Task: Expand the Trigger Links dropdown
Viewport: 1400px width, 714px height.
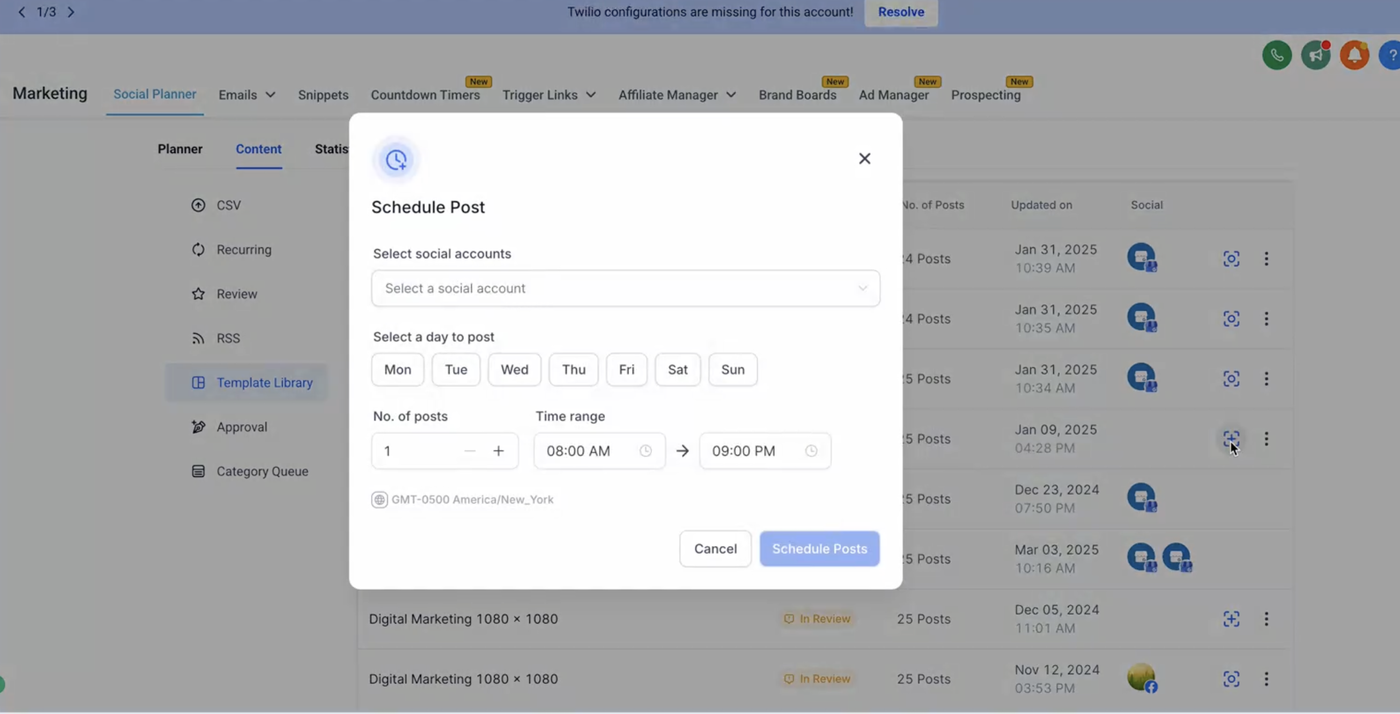Action: point(549,95)
